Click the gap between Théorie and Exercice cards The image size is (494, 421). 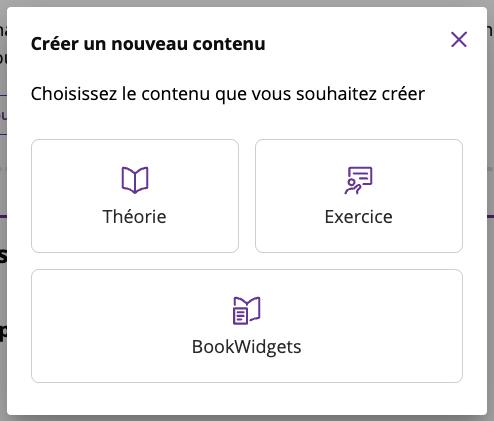(x=247, y=196)
